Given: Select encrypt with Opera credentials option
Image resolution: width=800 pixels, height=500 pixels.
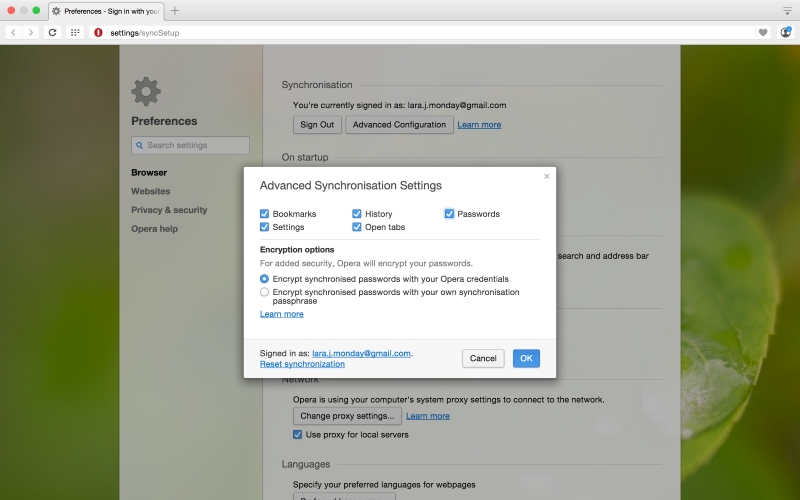Looking at the screenshot, I should pyautogui.click(x=264, y=279).
